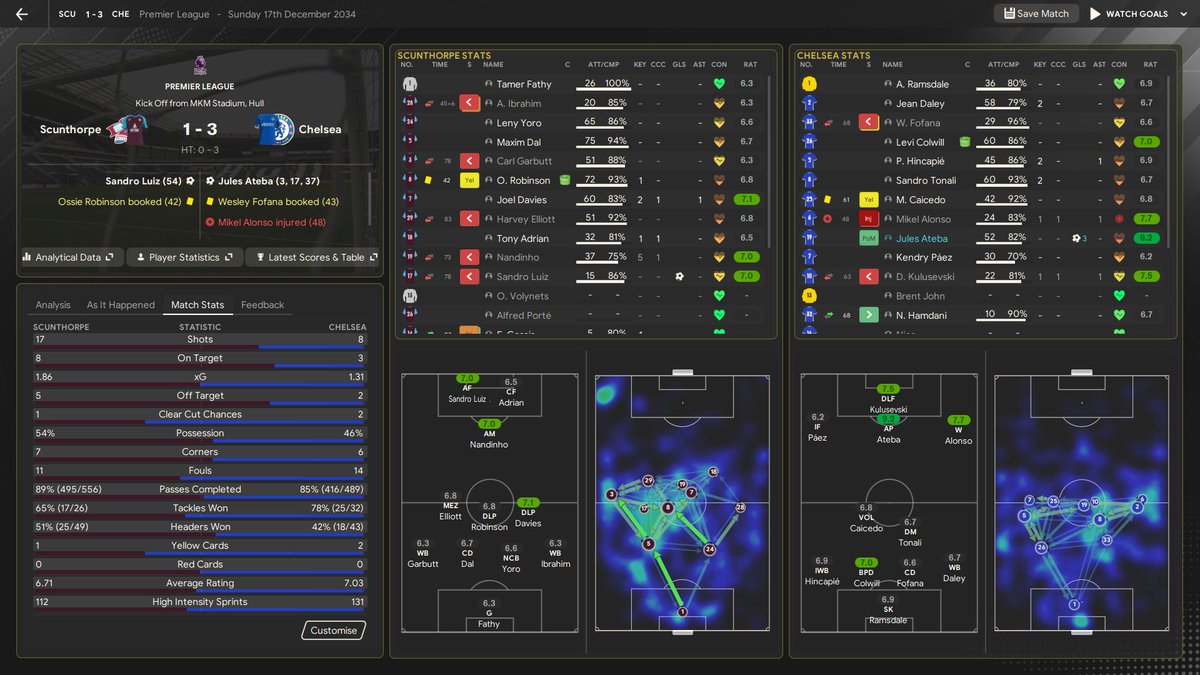Sort Chelsea stats by NAME column
The height and width of the screenshot is (675, 1200).
(x=892, y=65)
